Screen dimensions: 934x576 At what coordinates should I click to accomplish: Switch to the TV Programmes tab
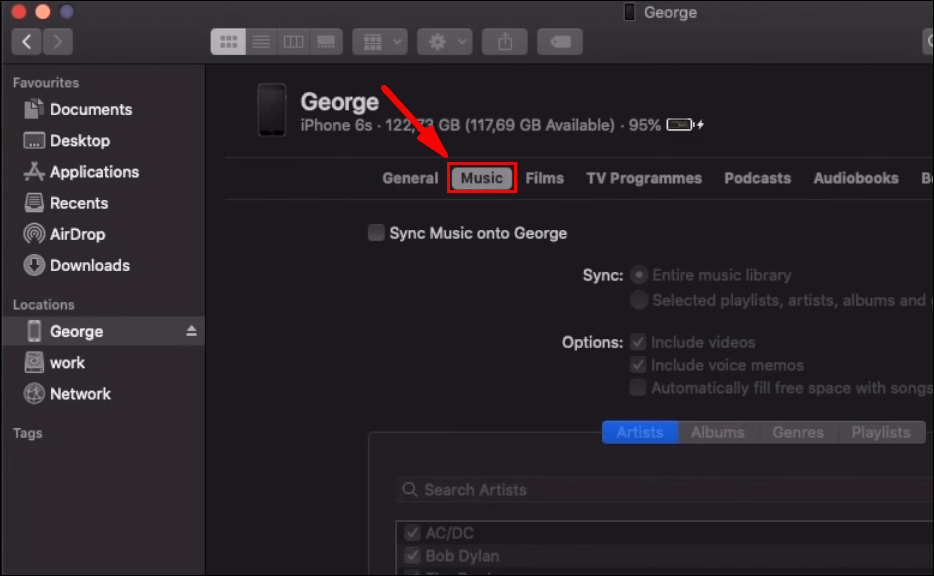pos(644,178)
